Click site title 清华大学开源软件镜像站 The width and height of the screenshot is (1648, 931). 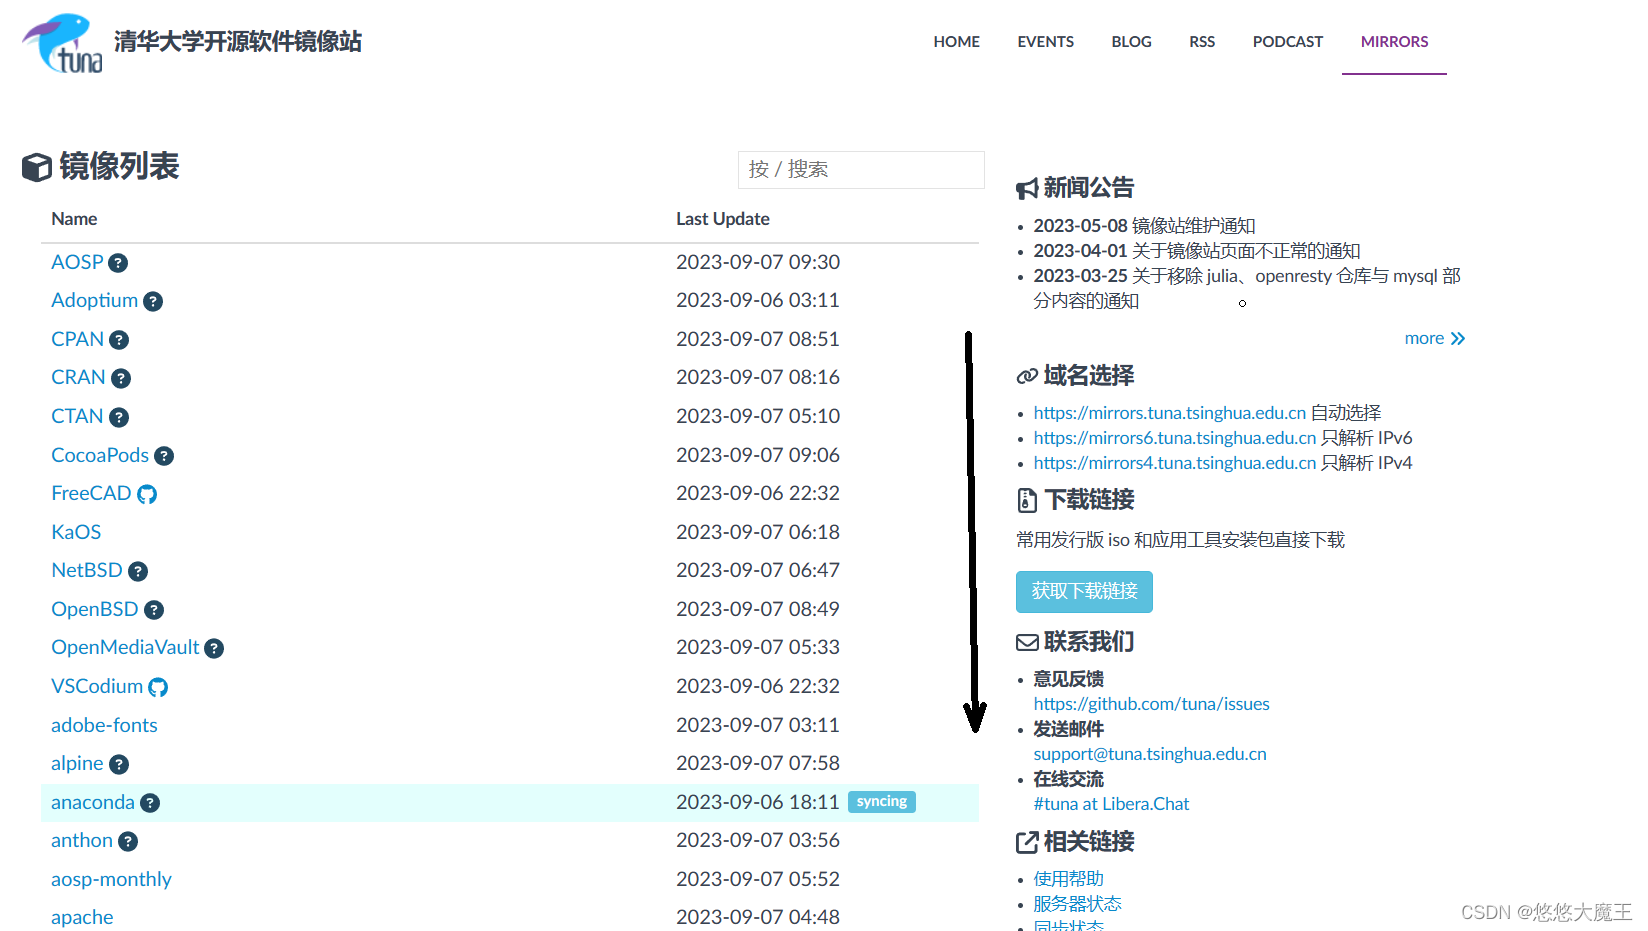click(238, 42)
